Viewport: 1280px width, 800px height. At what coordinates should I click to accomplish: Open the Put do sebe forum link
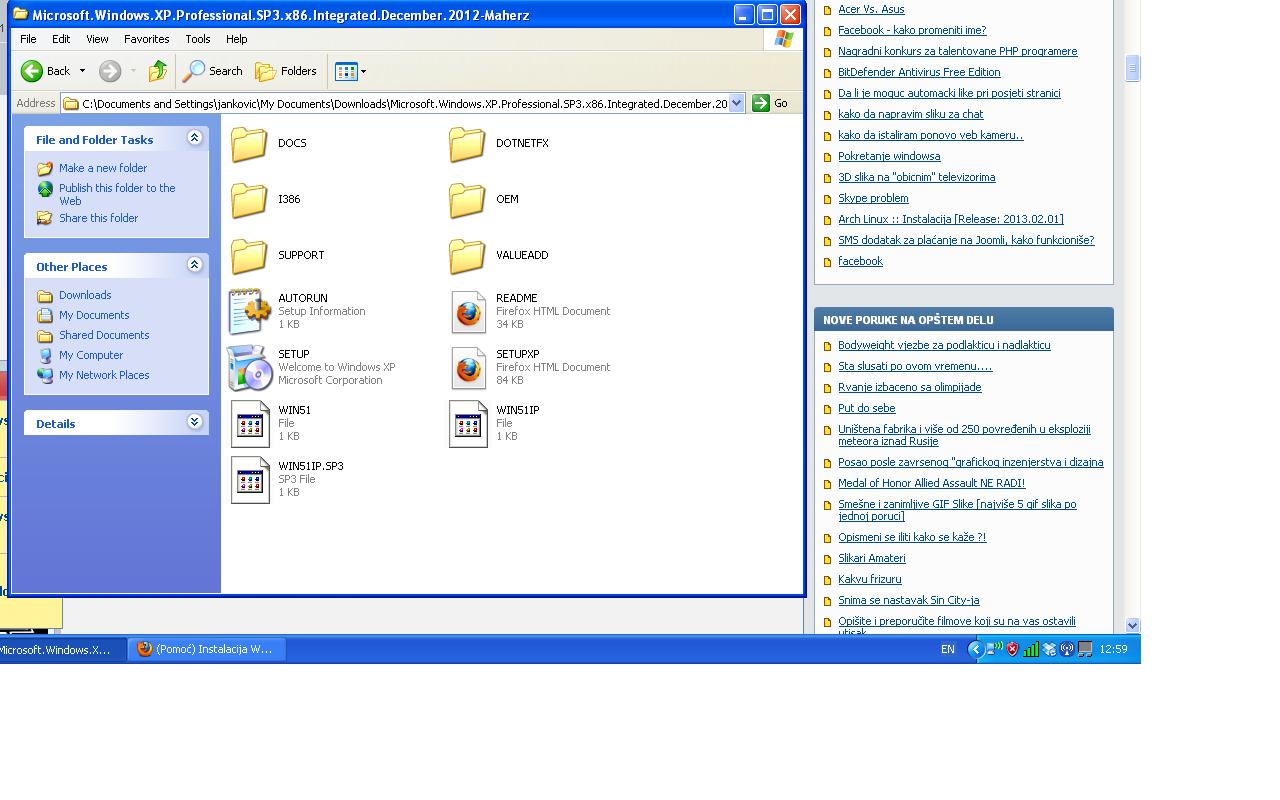tap(867, 408)
